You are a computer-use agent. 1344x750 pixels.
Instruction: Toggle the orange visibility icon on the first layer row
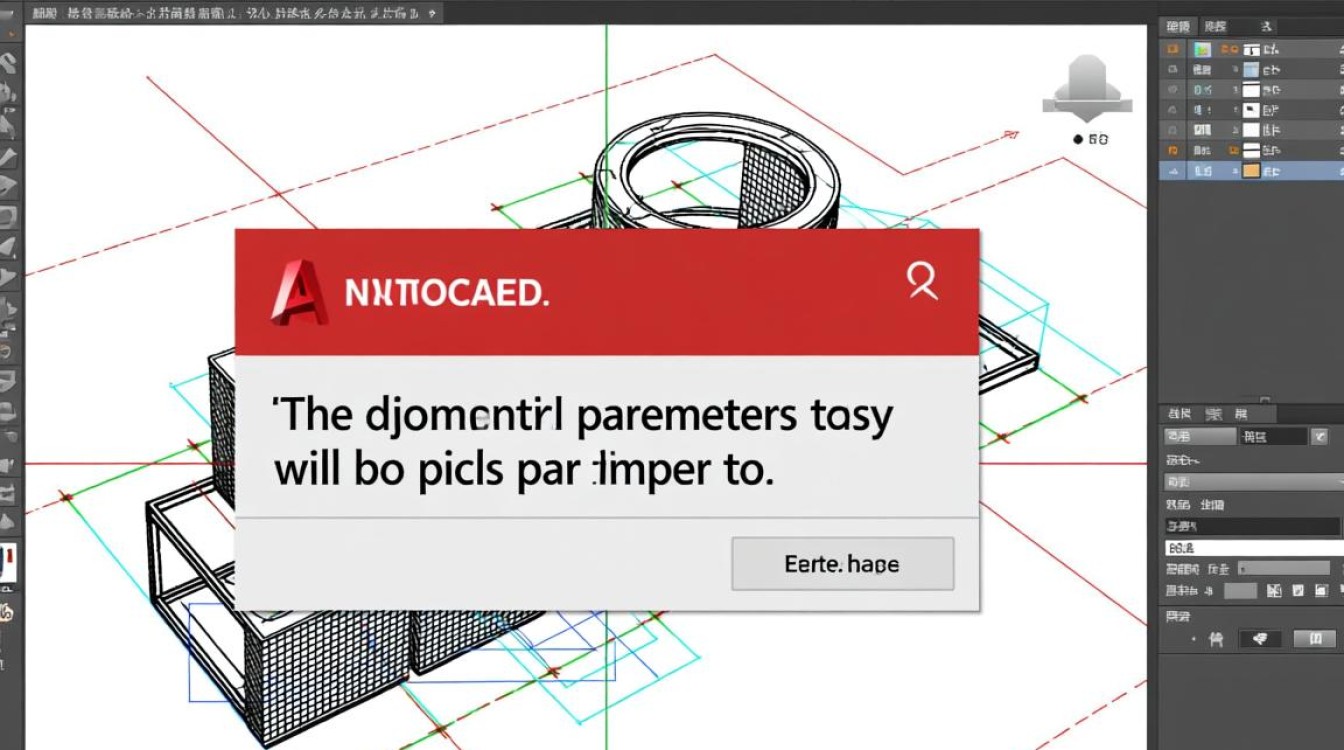point(1174,49)
